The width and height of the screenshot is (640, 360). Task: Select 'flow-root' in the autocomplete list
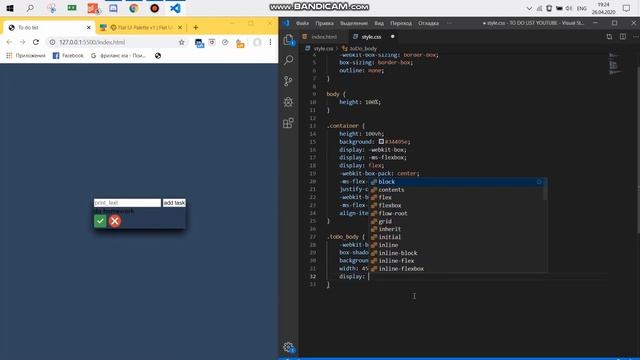(x=457, y=213)
